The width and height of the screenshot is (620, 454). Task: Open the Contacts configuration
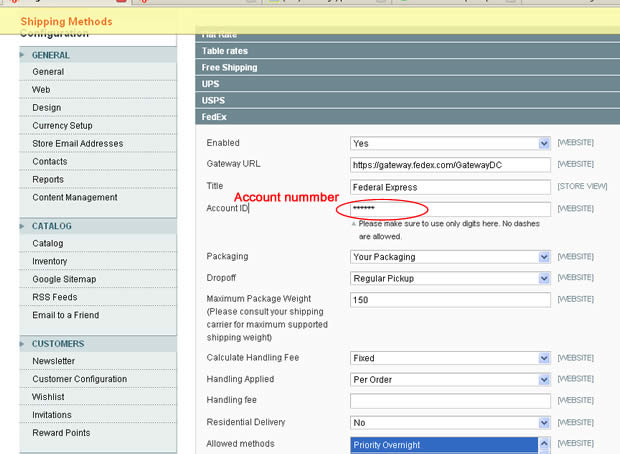click(x=50, y=161)
